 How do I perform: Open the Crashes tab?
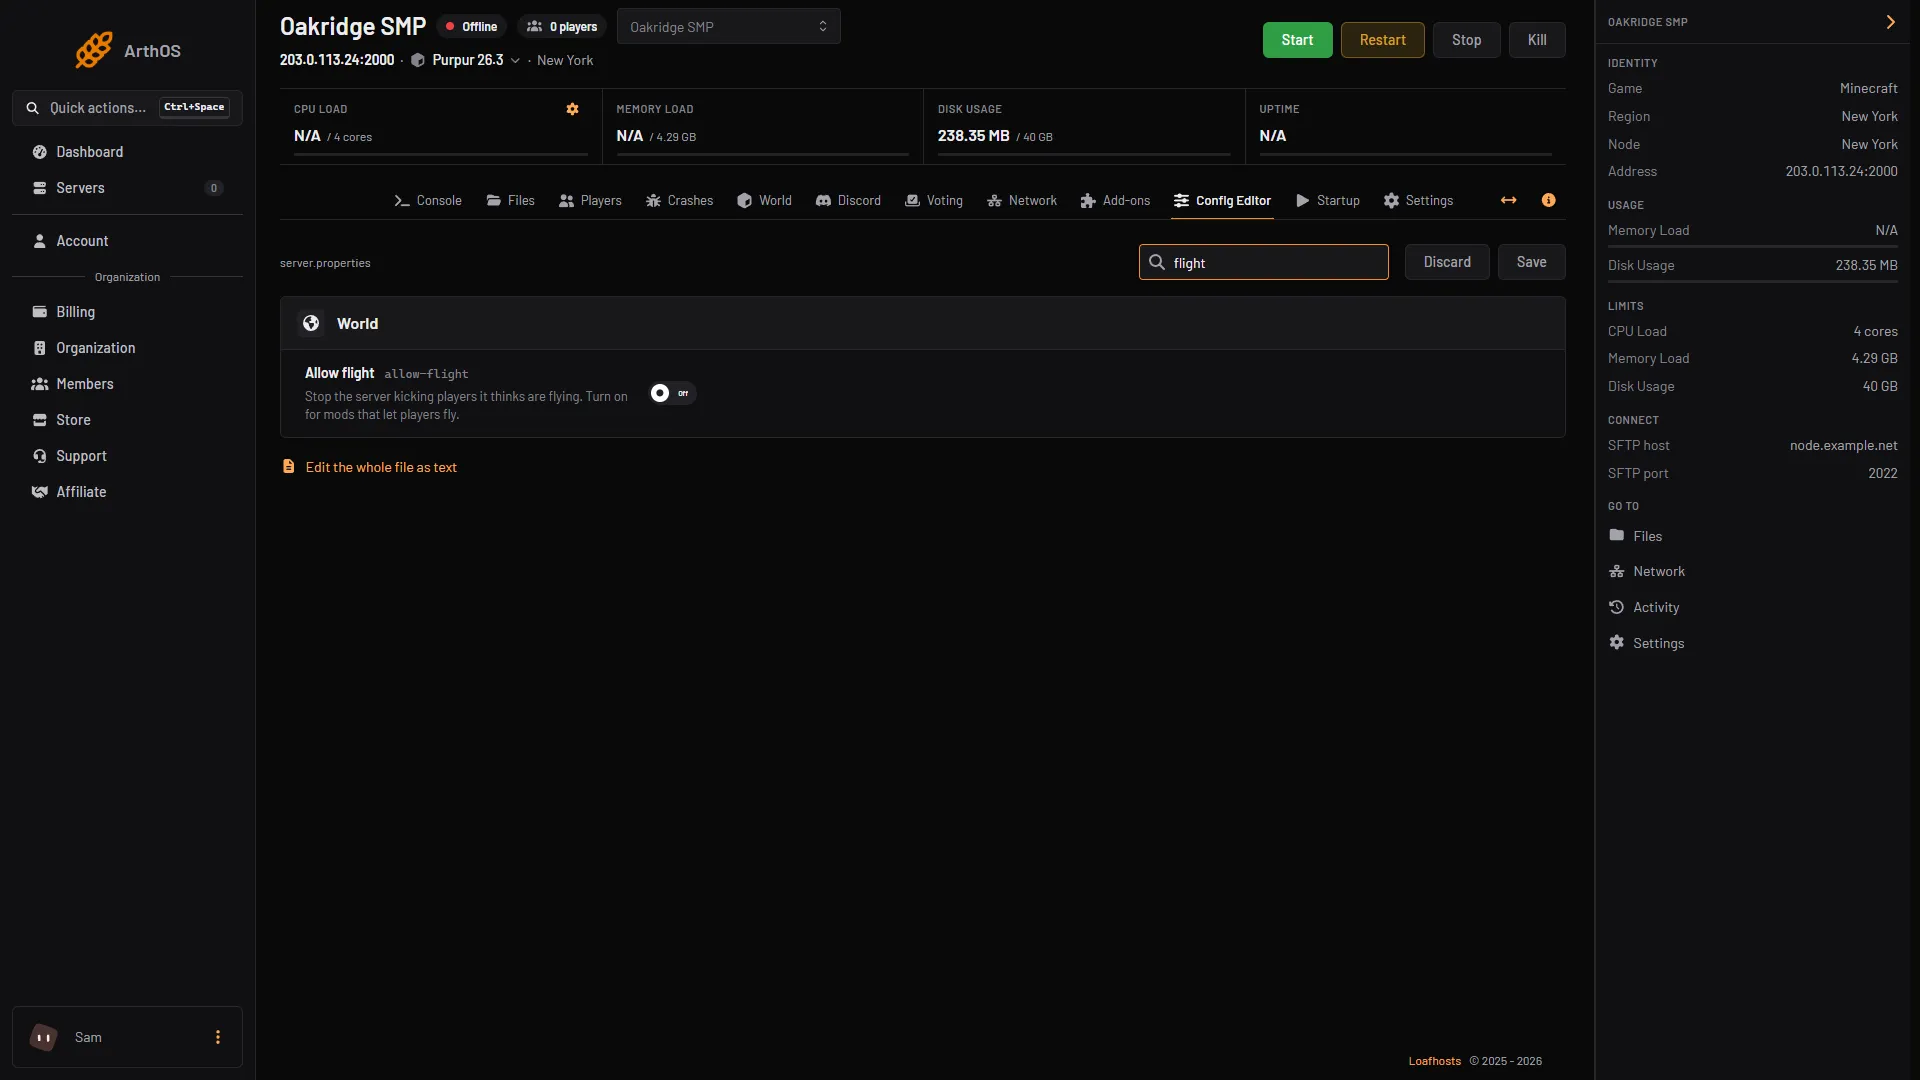point(679,201)
